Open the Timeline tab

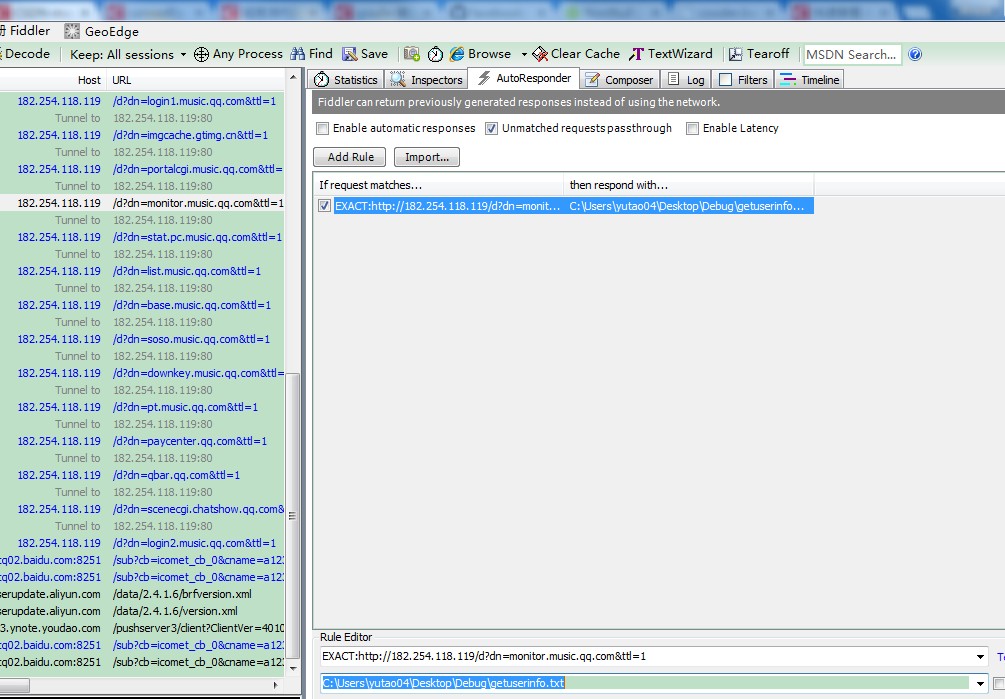pyautogui.click(x=810, y=79)
